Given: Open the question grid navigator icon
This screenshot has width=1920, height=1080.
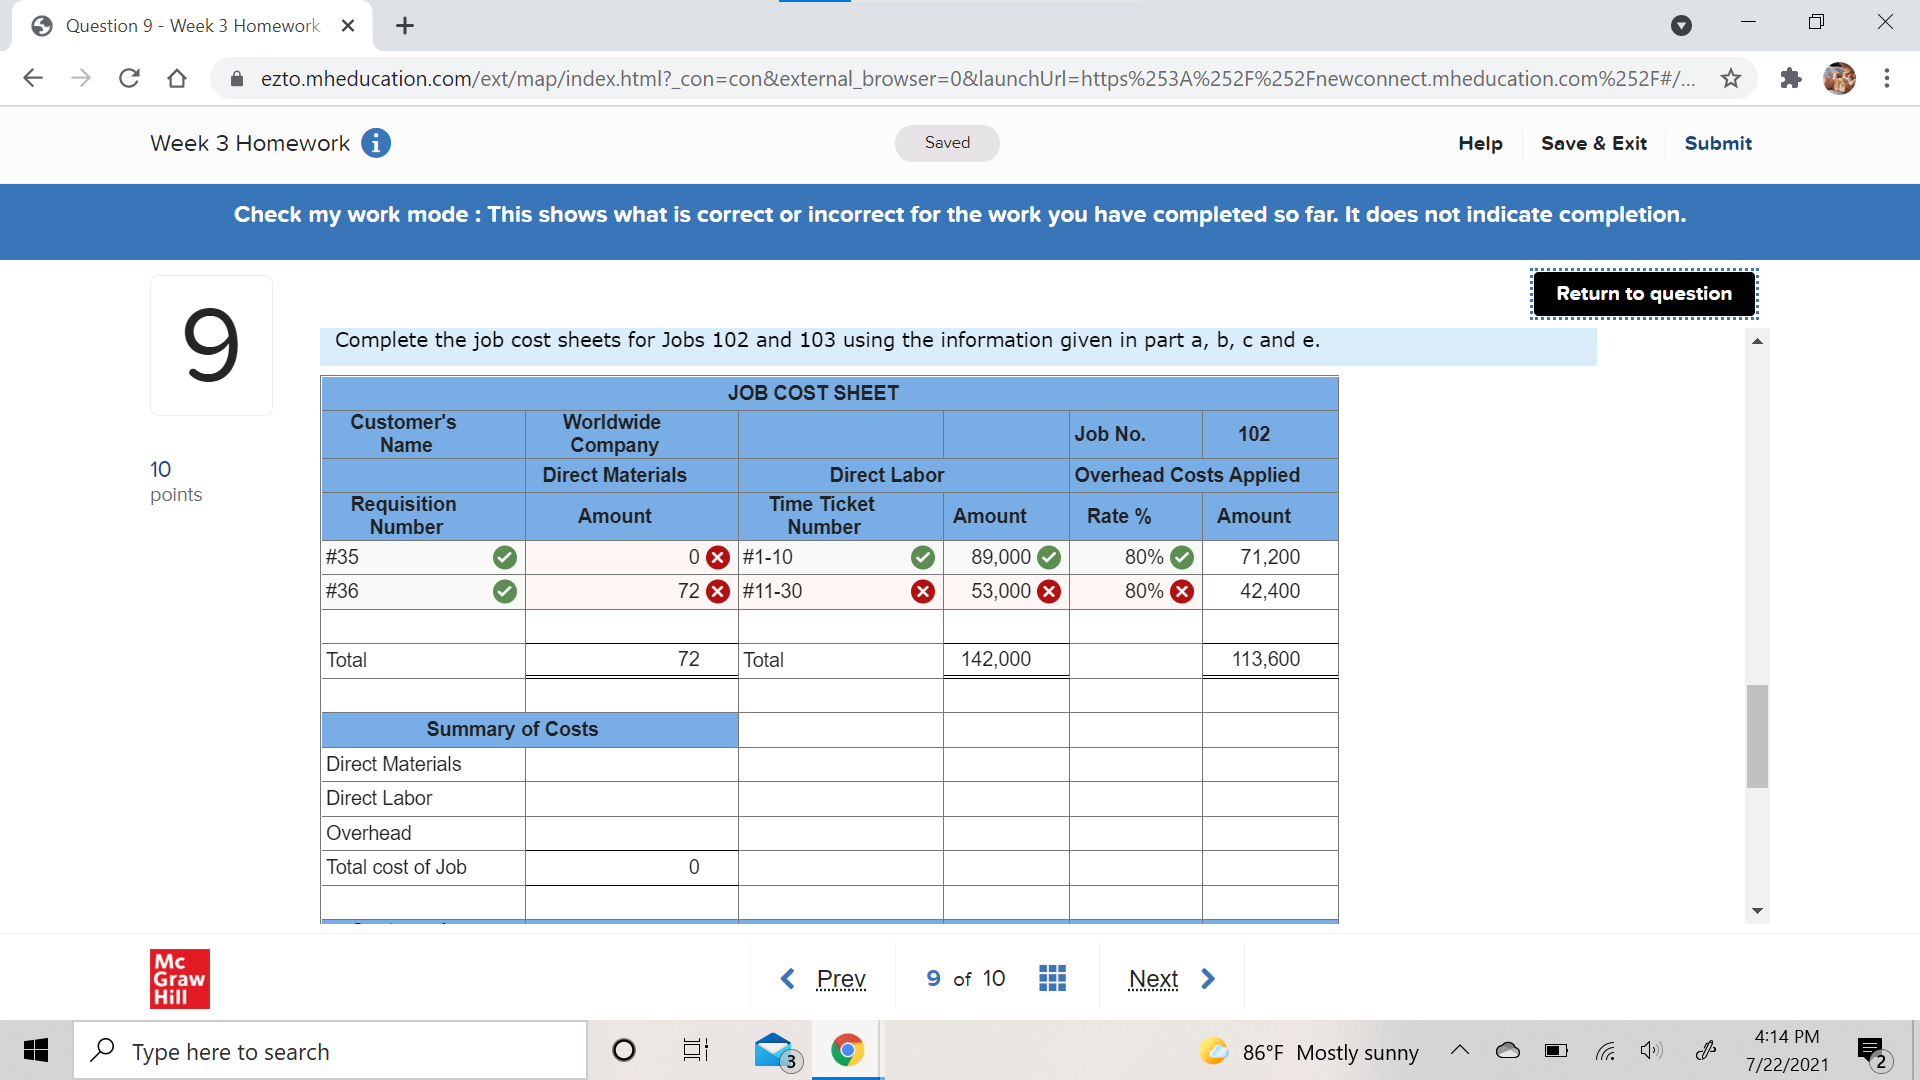Looking at the screenshot, I should pos(1052,978).
